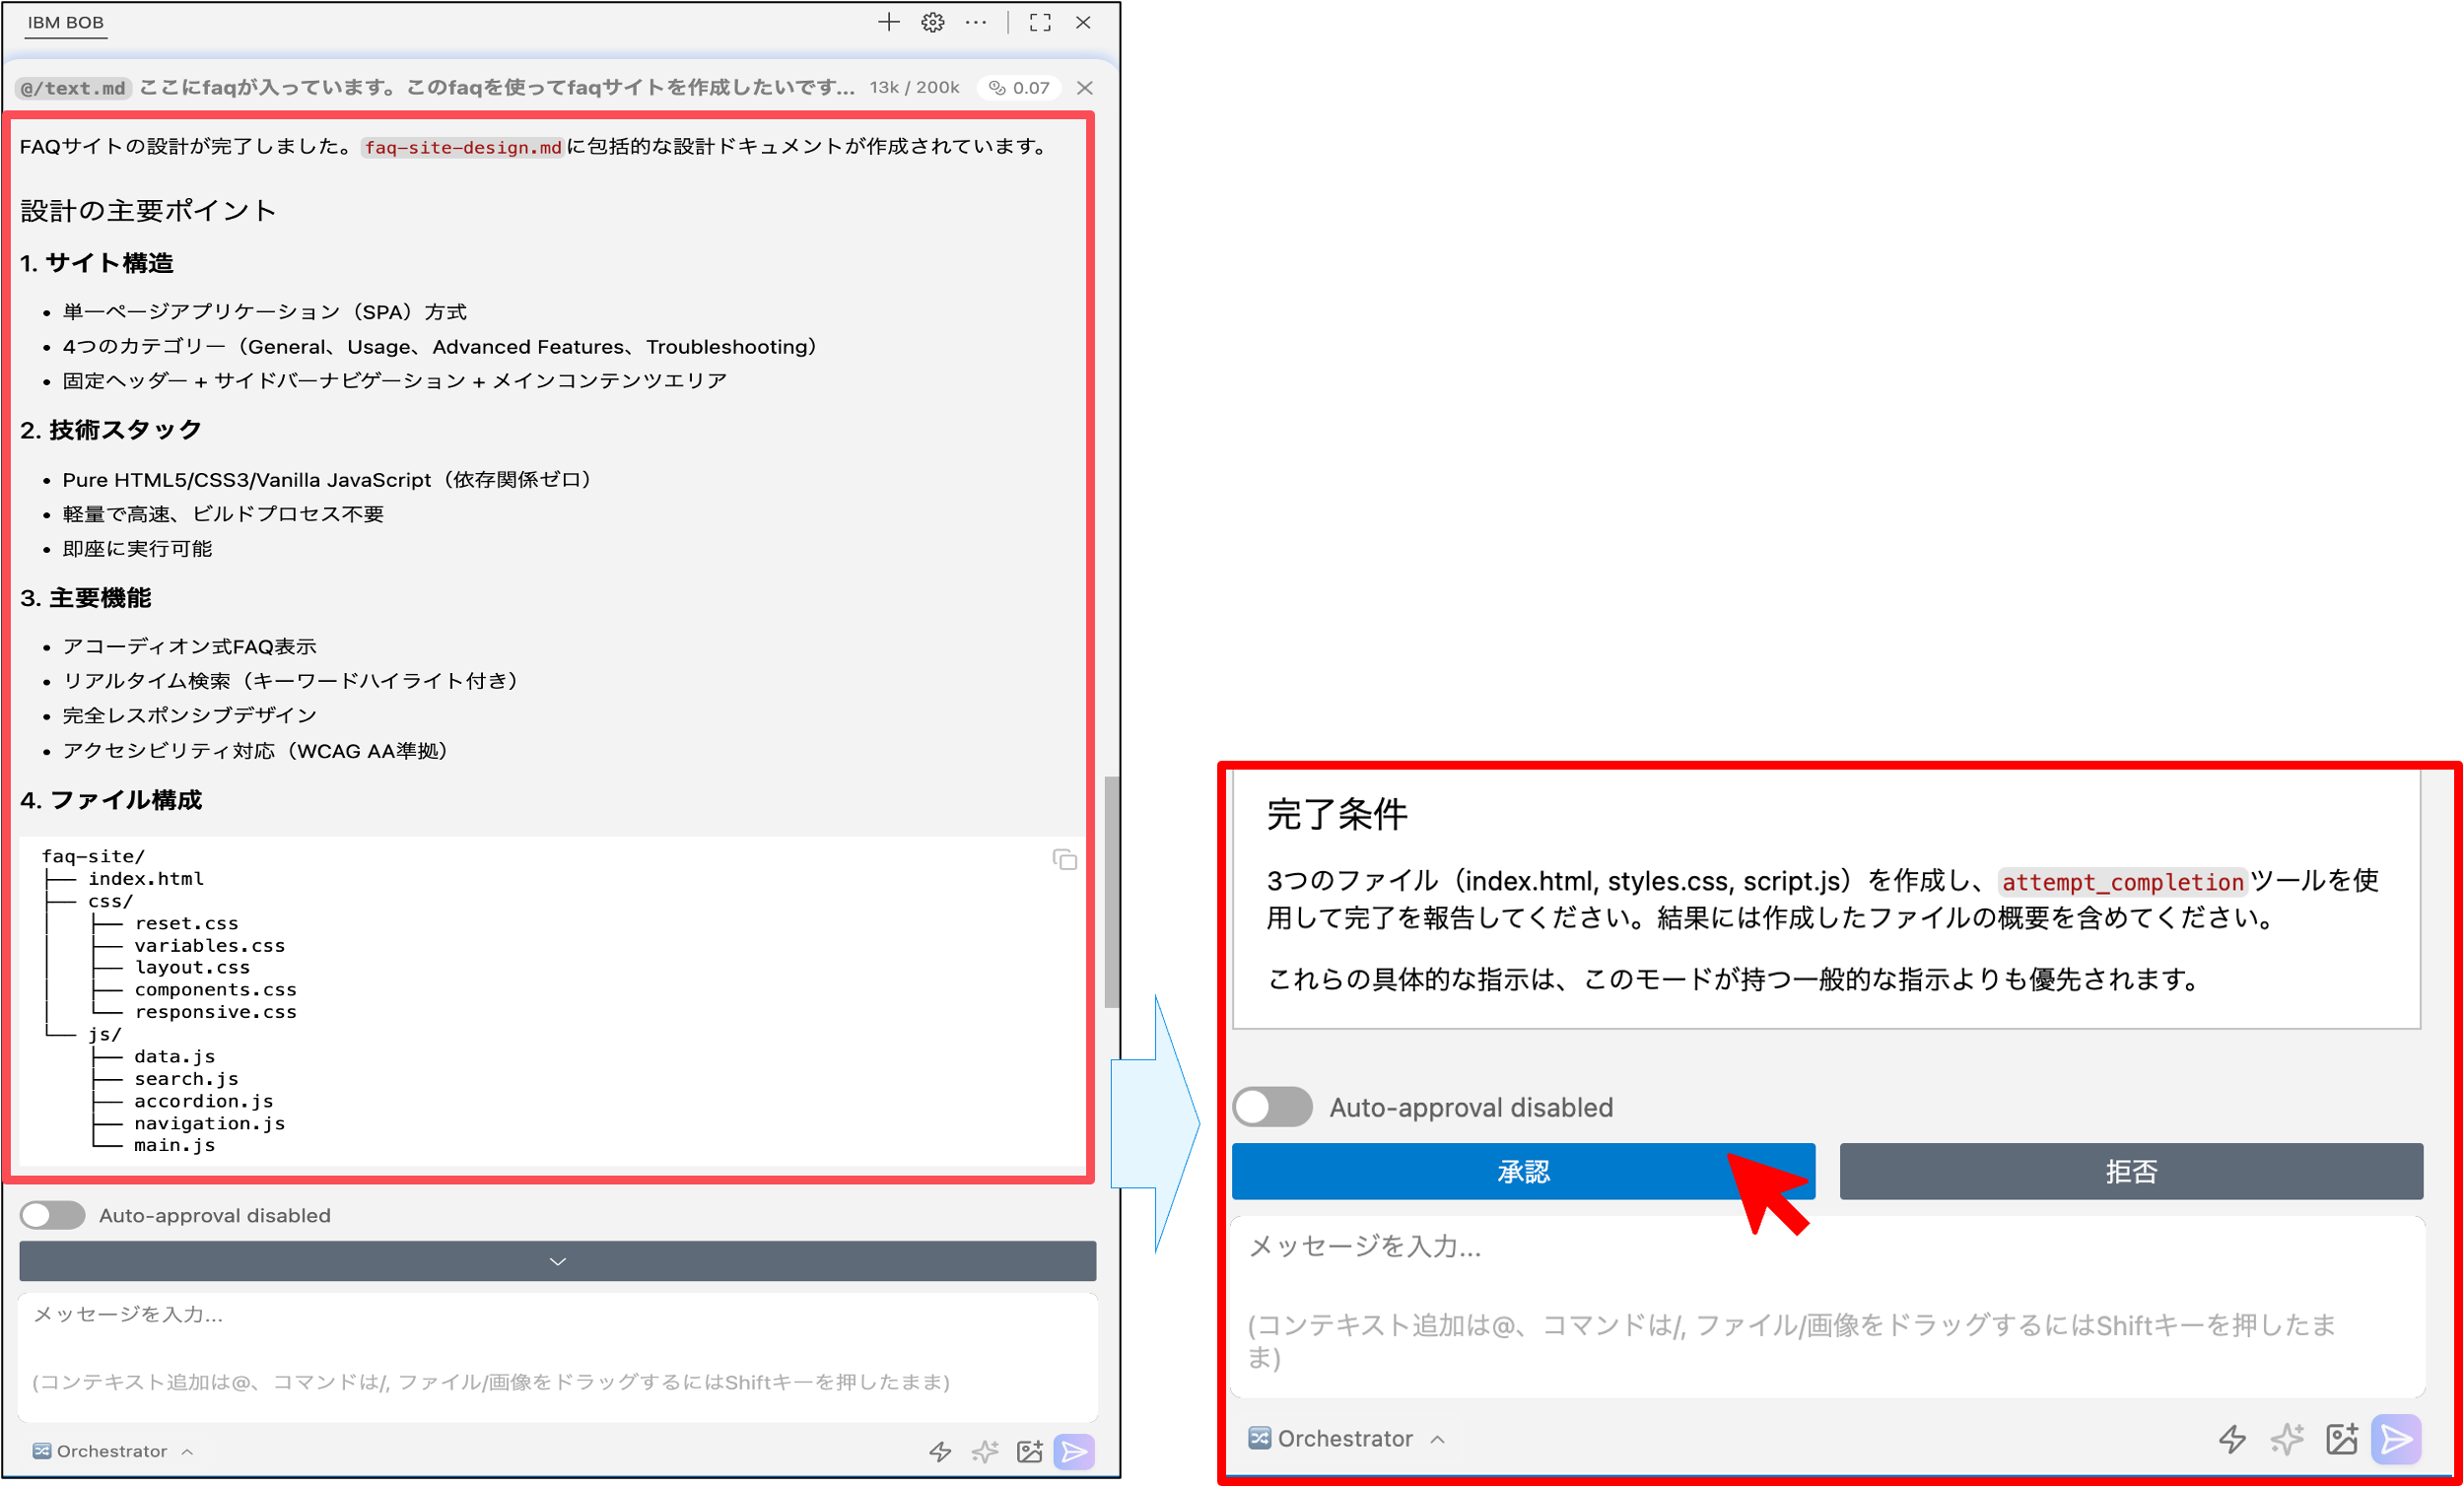Image resolution: width=2464 pixels, height=1486 pixels.
Task: Click index.html in the file tree
Action: coord(146,879)
